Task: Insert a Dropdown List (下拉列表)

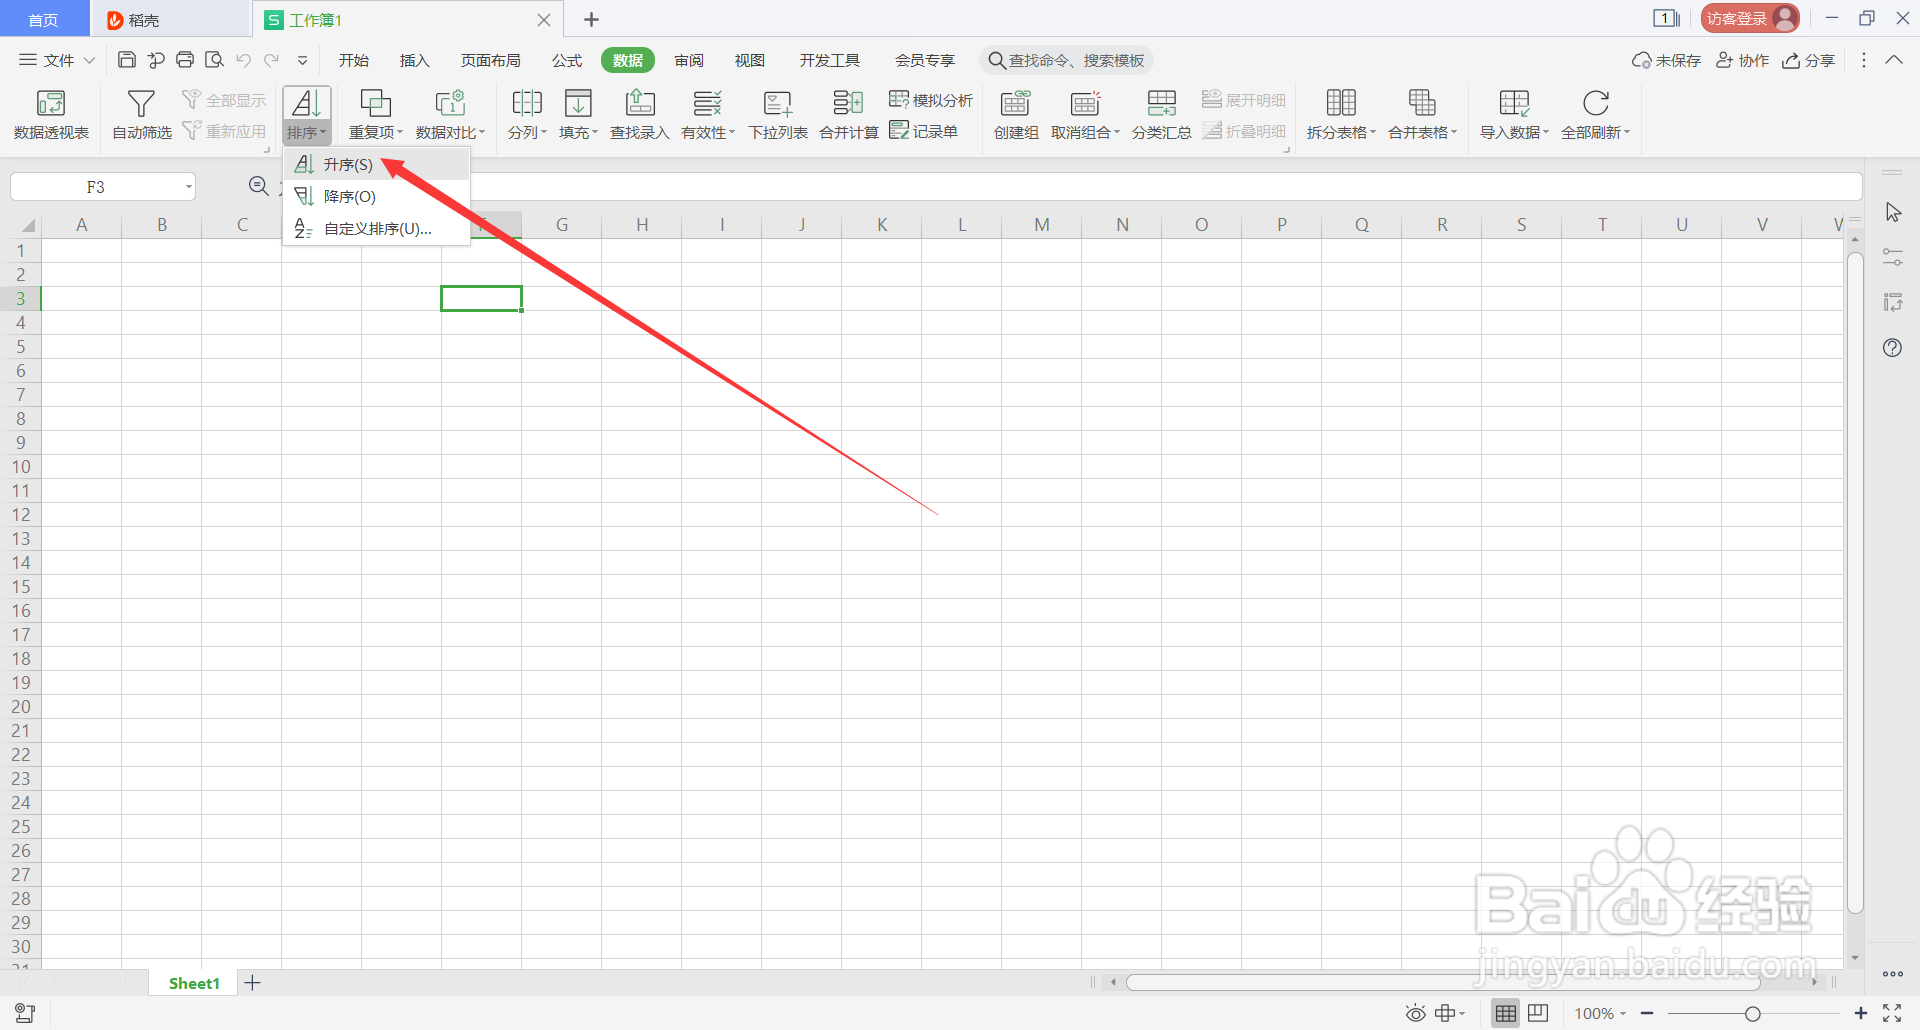Action: click(778, 114)
